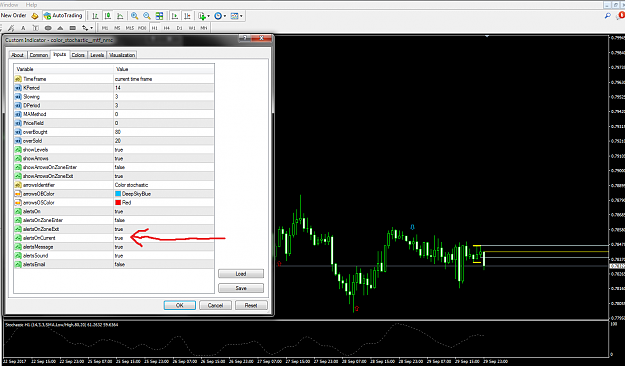Select the triangle shape tool

(x=60, y=28)
